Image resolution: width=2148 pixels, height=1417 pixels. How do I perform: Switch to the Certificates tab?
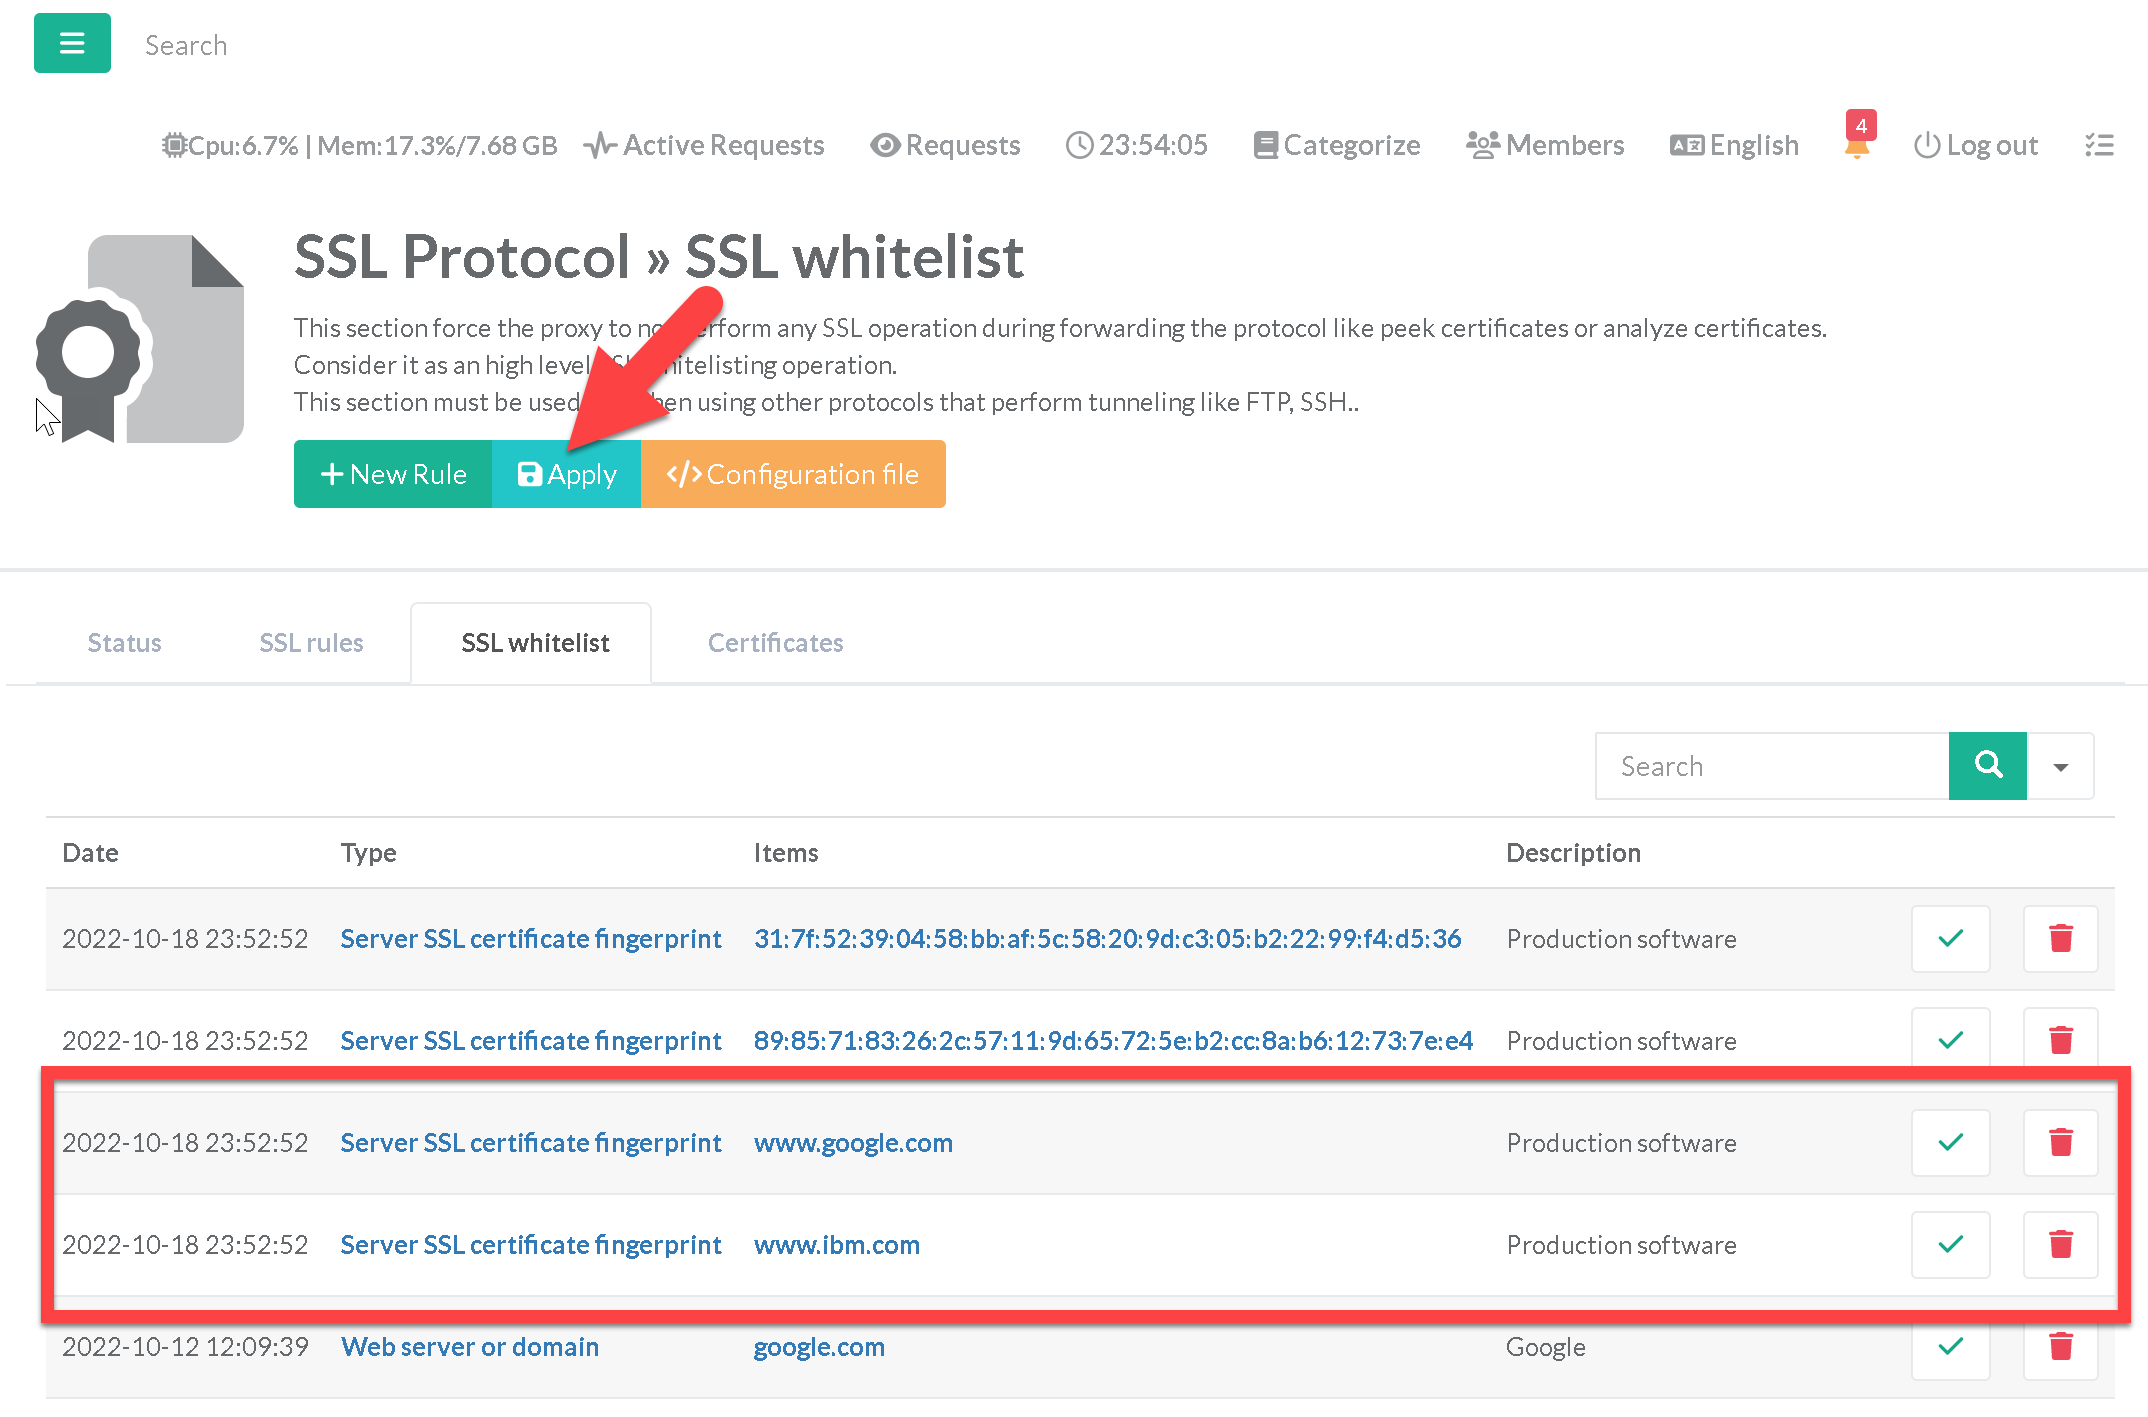pyautogui.click(x=775, y=643)
